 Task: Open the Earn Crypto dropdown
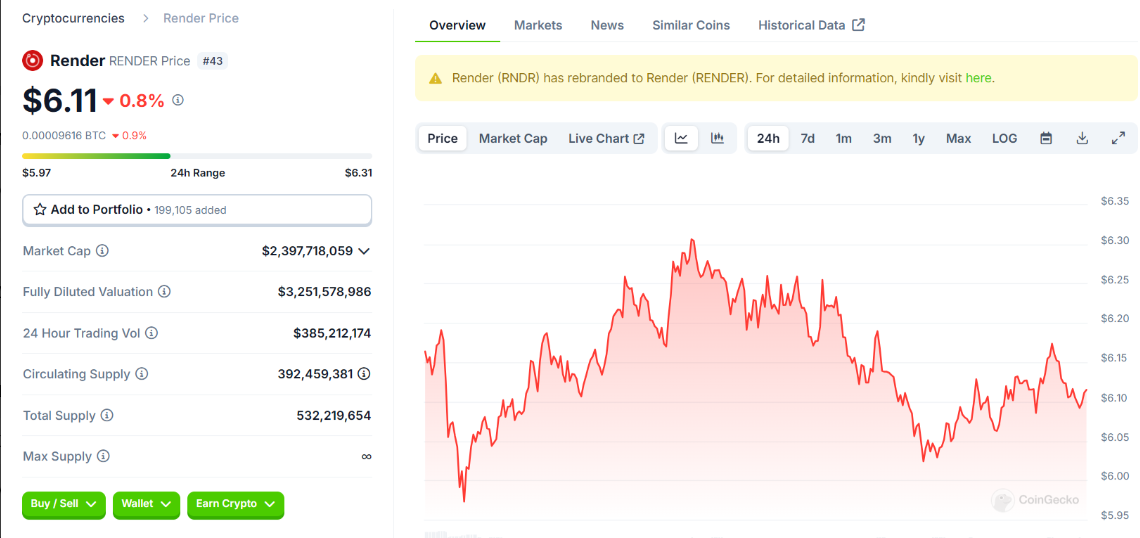[236, 504]
